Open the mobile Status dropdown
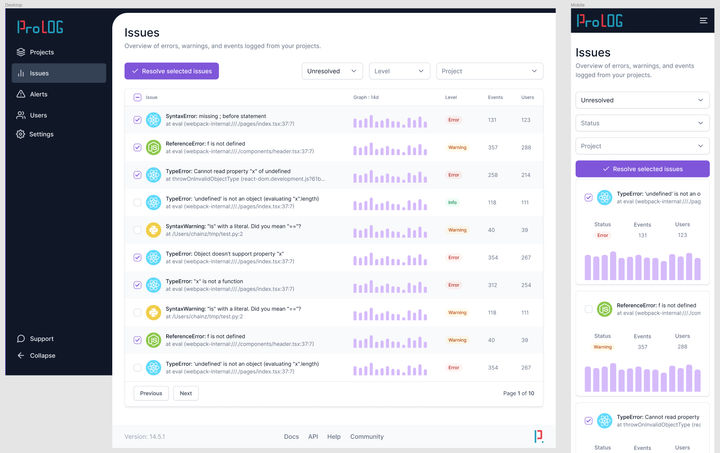 (642, 123)
